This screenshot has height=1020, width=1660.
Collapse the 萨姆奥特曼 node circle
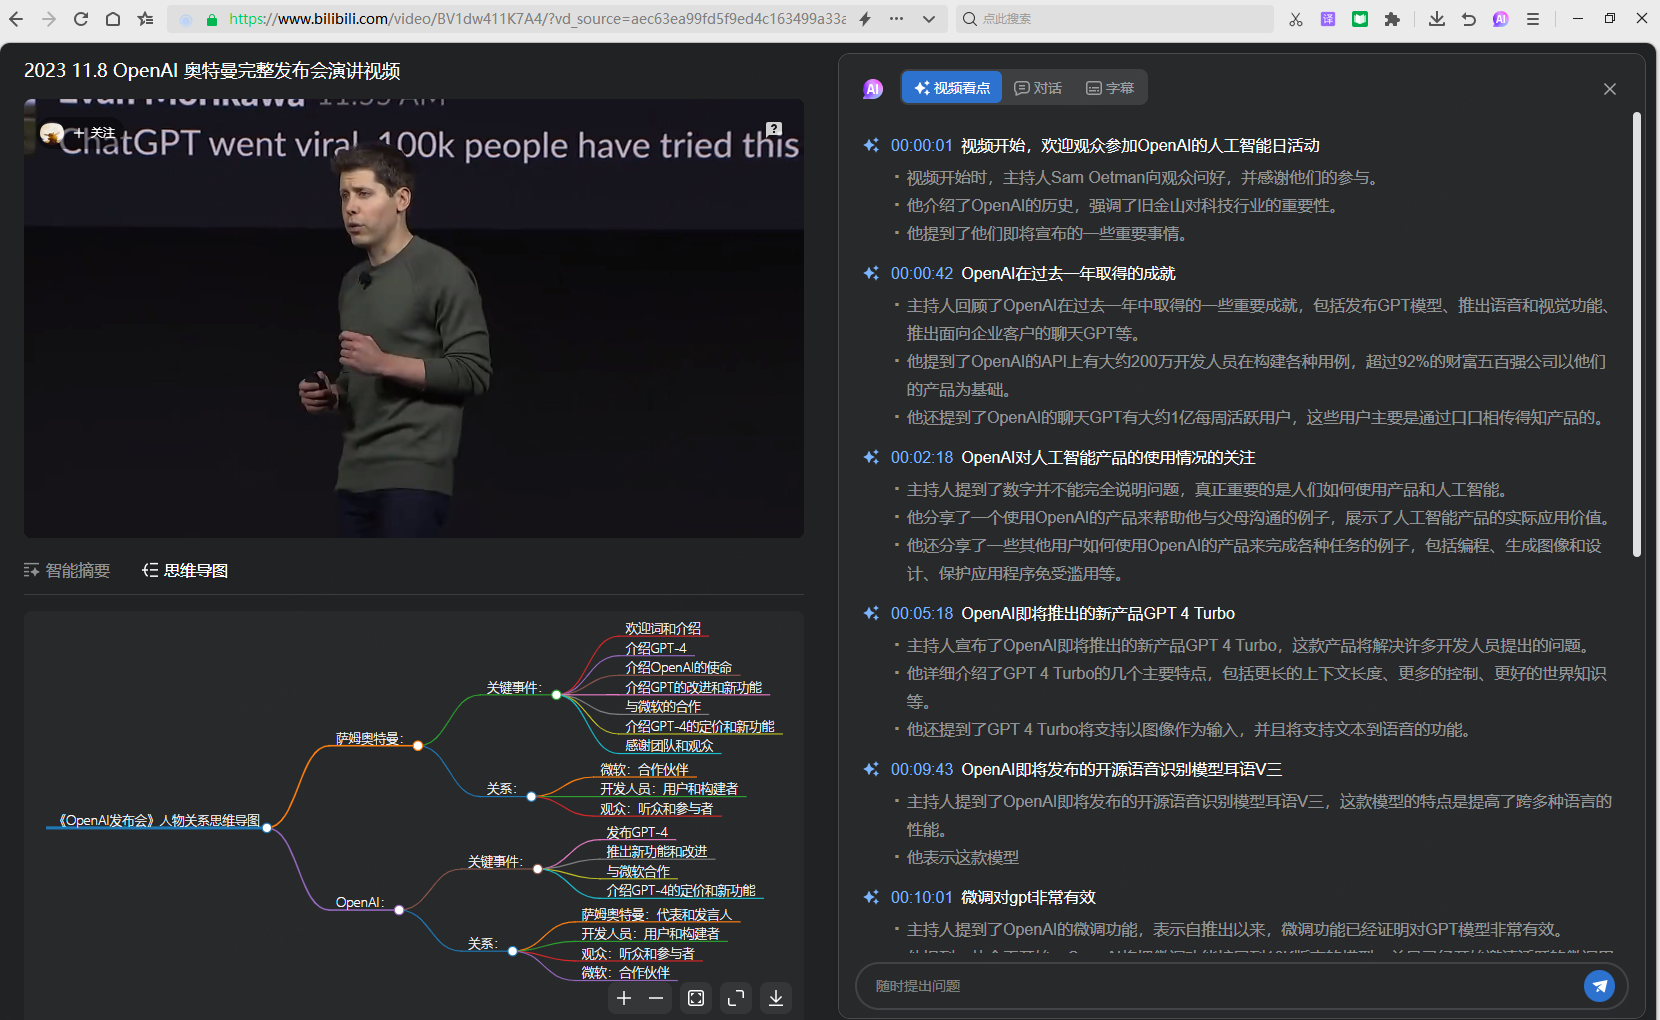418,746
